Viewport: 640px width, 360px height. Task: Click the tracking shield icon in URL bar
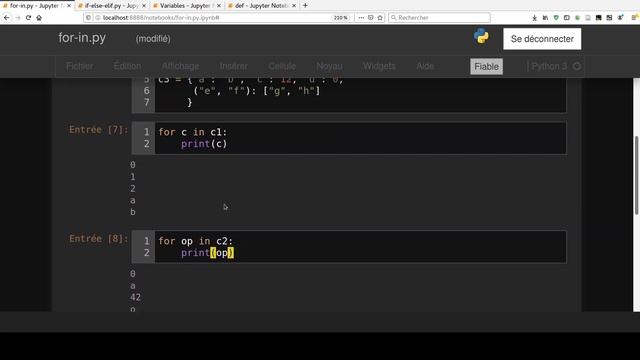point(89,18)
